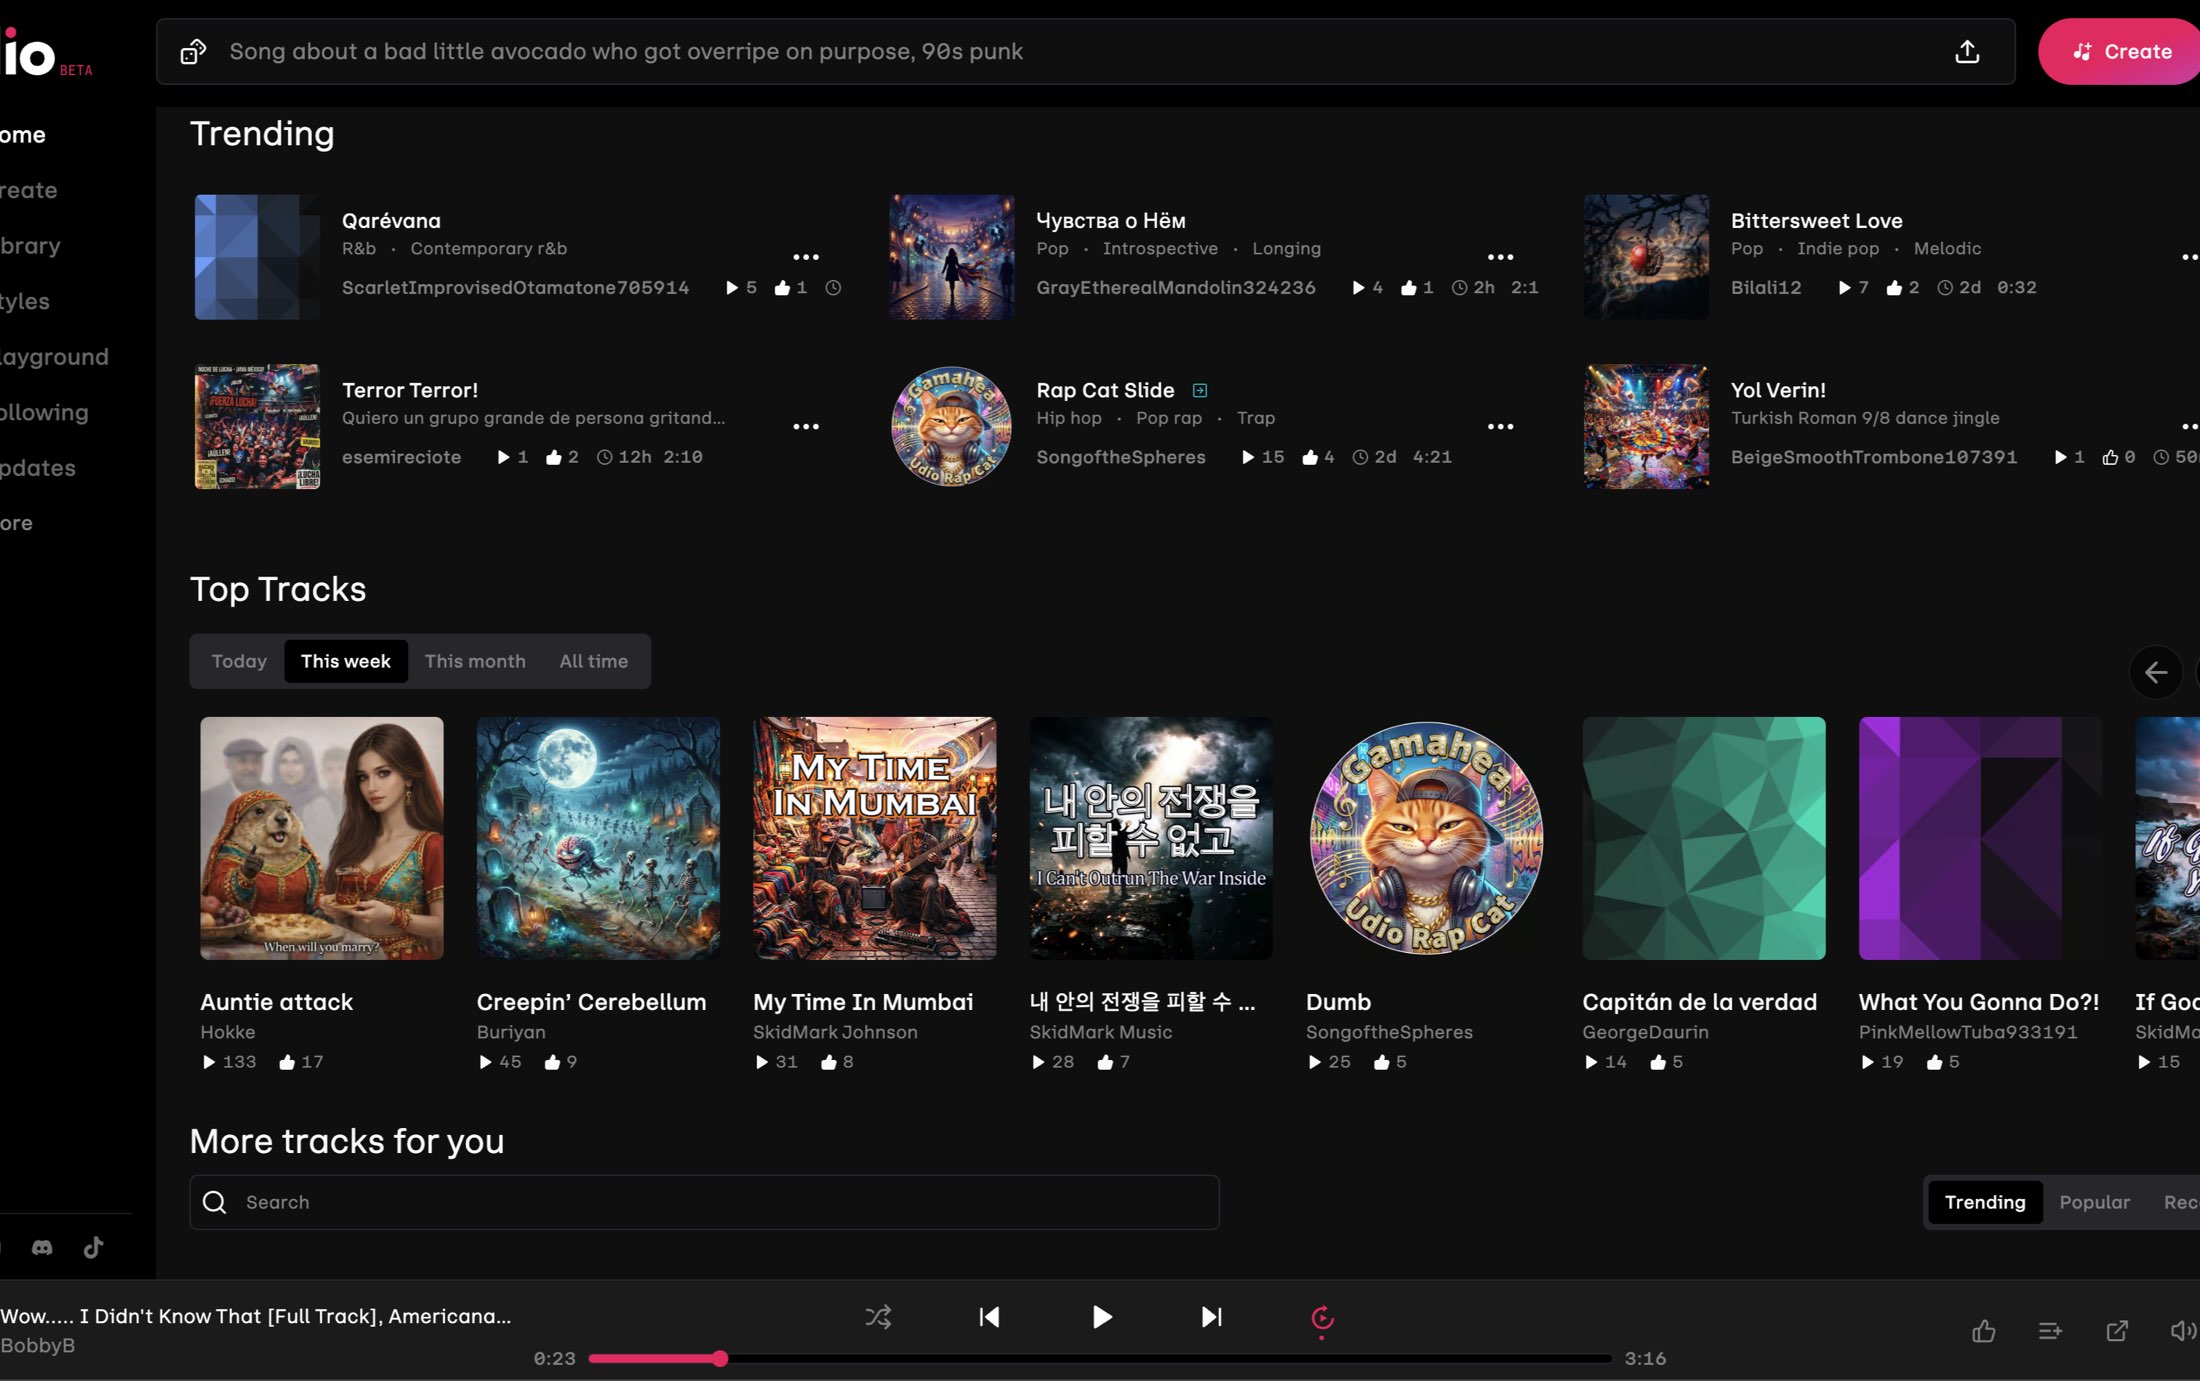Select Popular filter in More tracks
This screenshot has width=2200, height=1381.
click(2094, 1202)
